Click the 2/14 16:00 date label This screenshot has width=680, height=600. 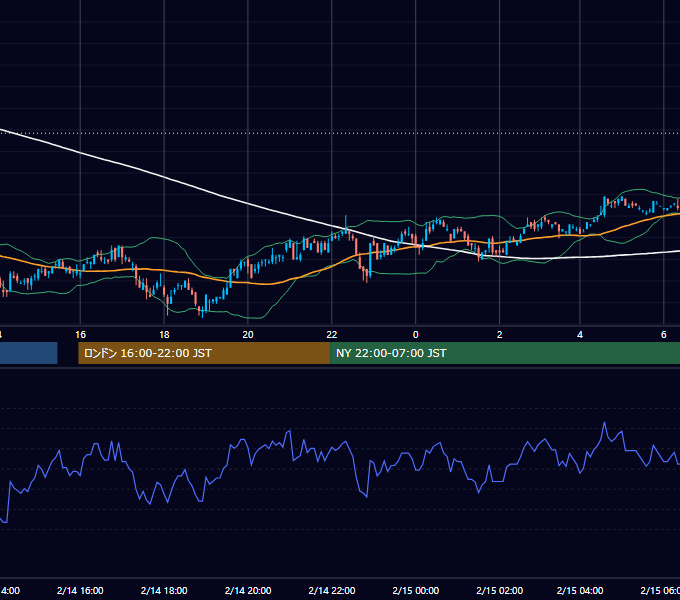click(x=80, y=591)
